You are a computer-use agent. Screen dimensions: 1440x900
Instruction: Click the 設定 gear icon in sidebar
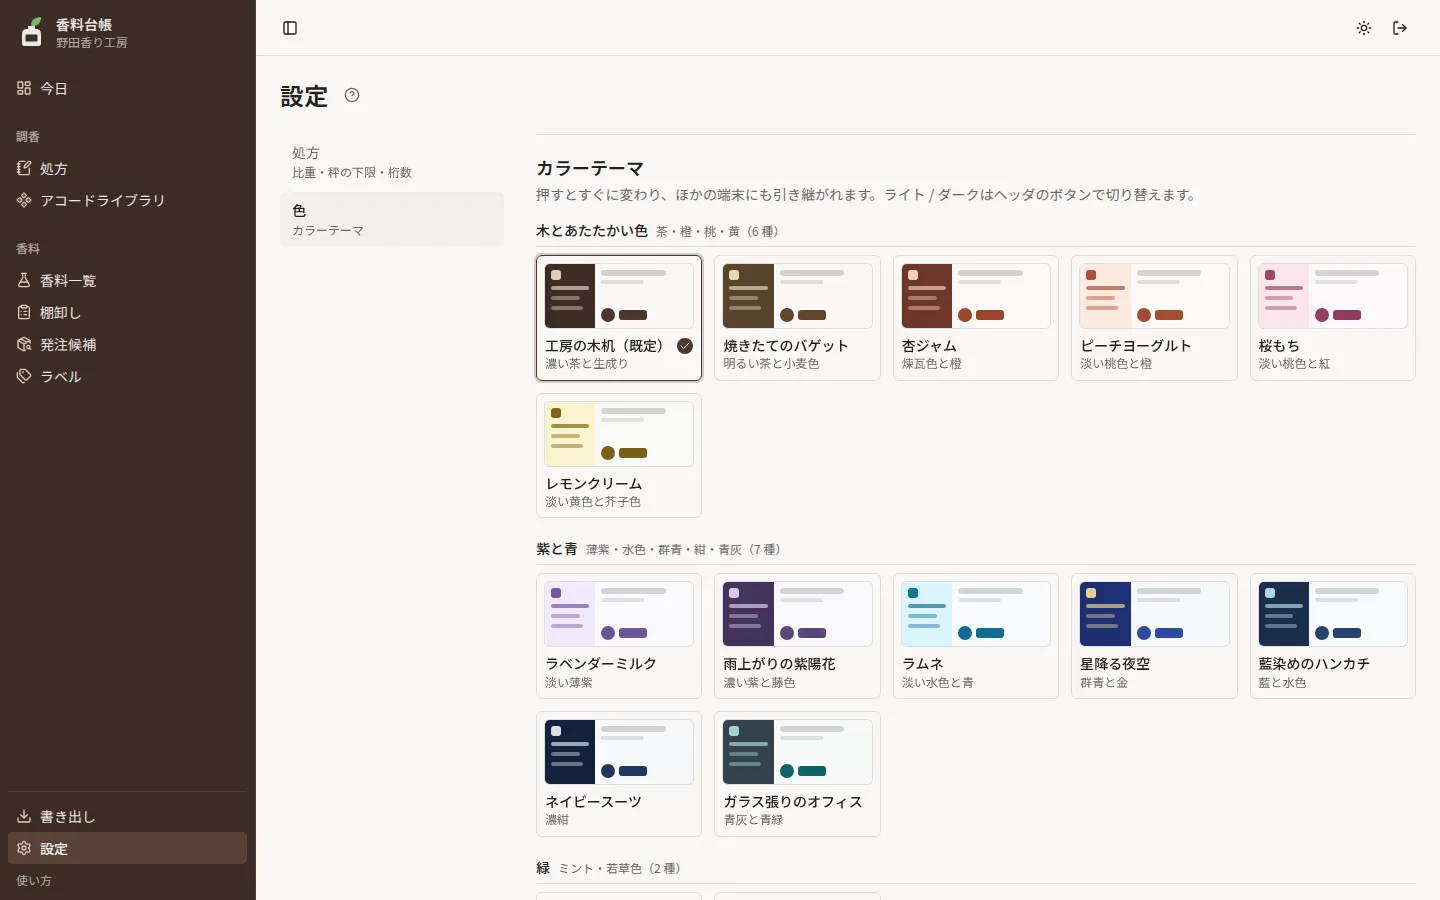point(24,848)
